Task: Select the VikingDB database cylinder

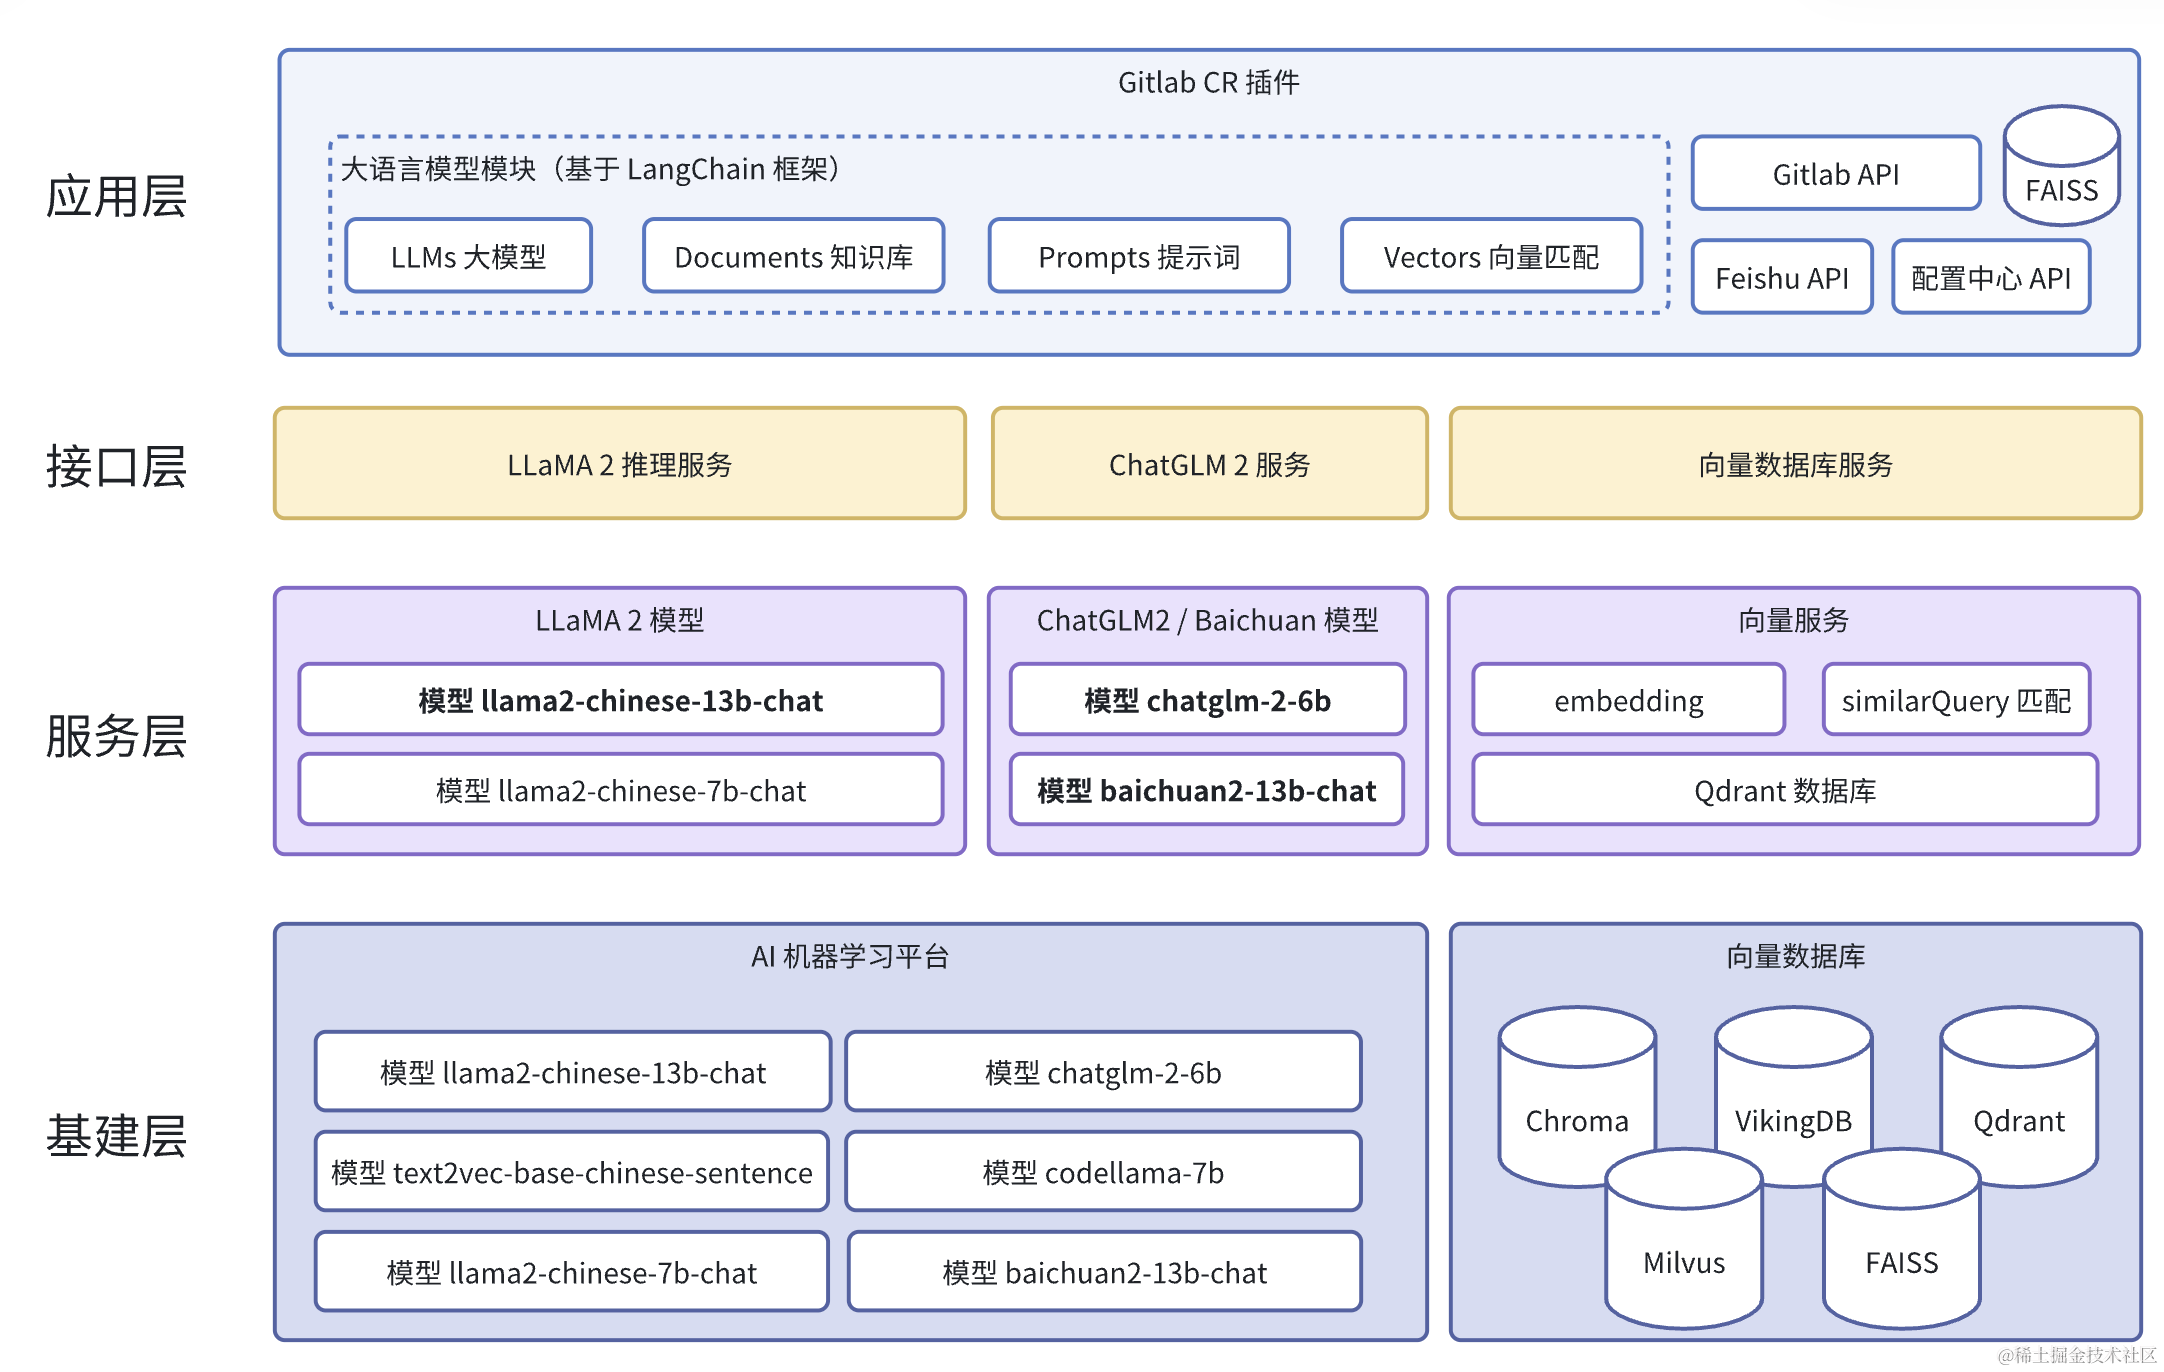Action: tap(1793, 1096)
